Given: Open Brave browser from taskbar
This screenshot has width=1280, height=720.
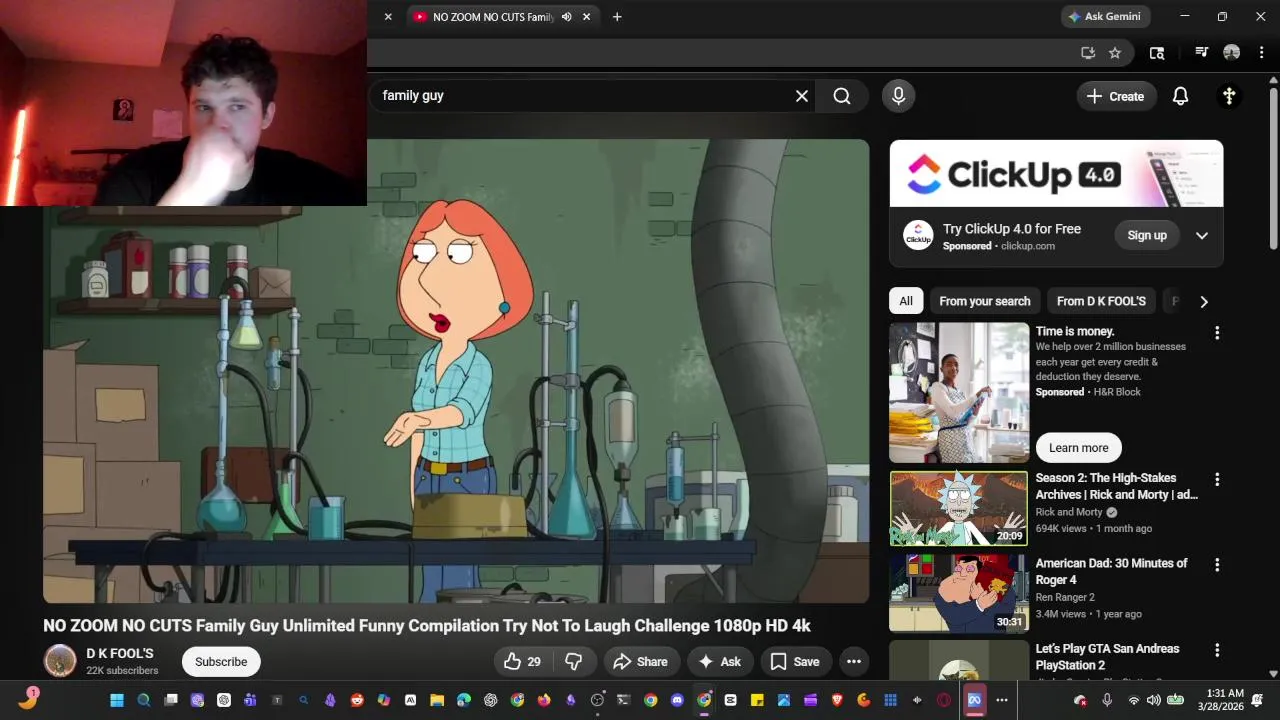Looking at the screenshot, I should [x=837, y=700].
